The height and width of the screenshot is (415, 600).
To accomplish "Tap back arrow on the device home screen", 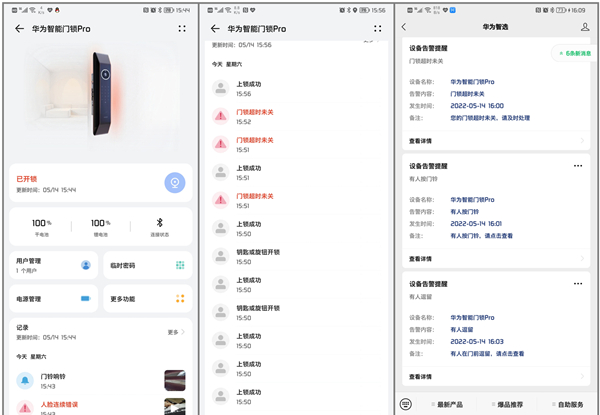I will (x=19, y=29).
